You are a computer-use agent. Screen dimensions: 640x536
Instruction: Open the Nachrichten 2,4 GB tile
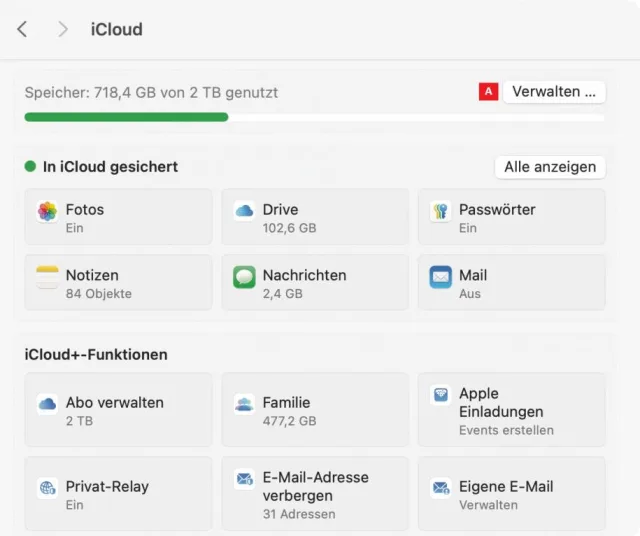tap(315, 283)
